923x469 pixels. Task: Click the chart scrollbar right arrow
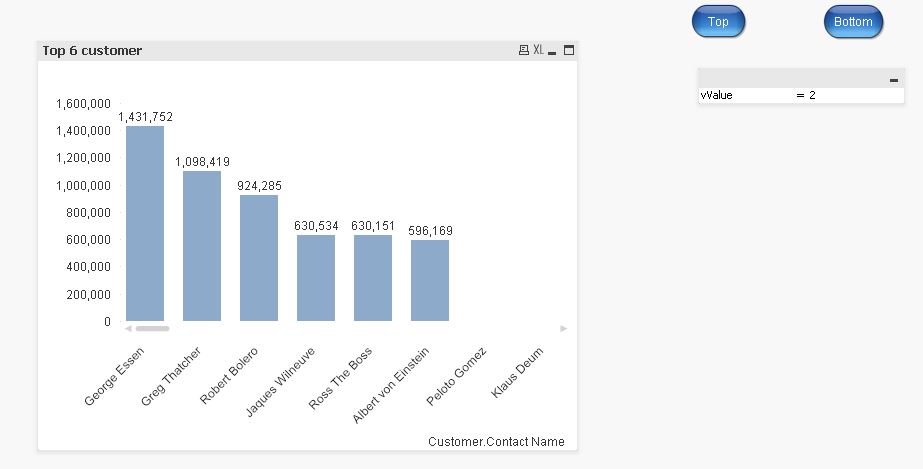click(x=564, y=328)
